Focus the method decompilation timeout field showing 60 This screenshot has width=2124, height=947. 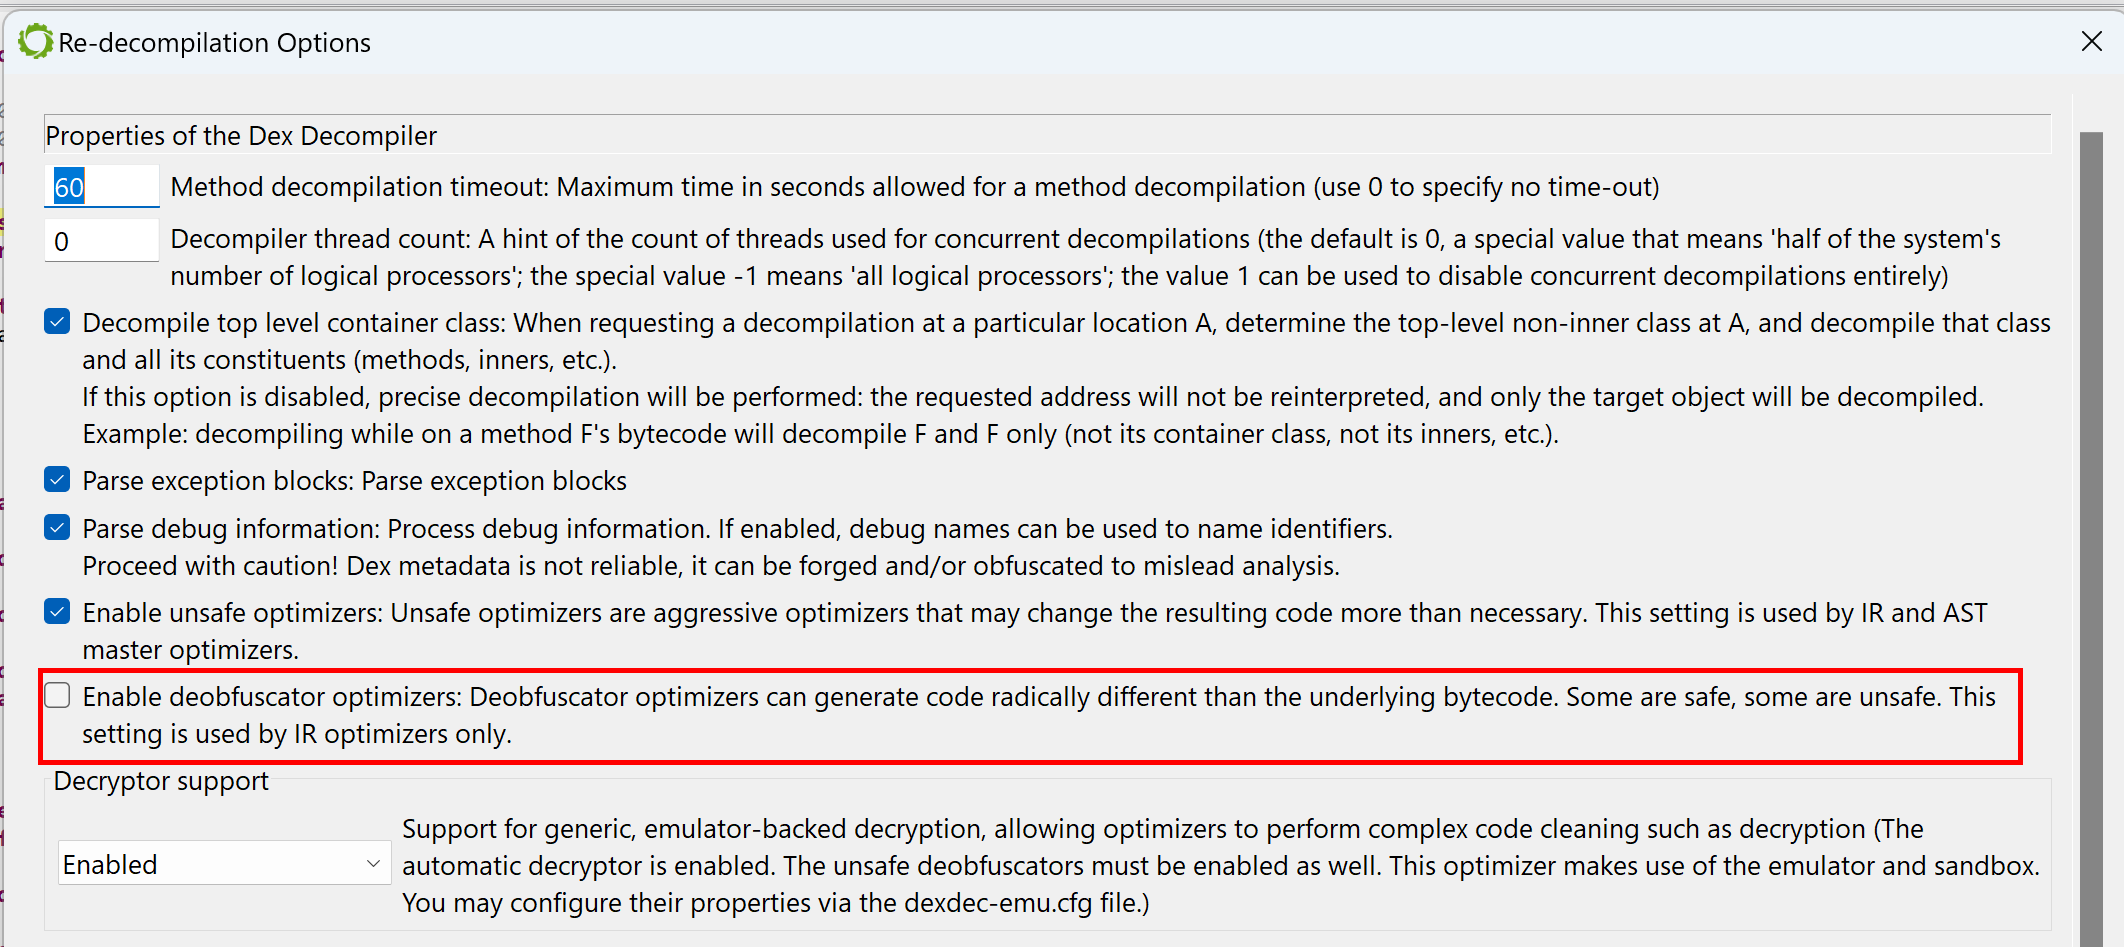tap(101, 187)
